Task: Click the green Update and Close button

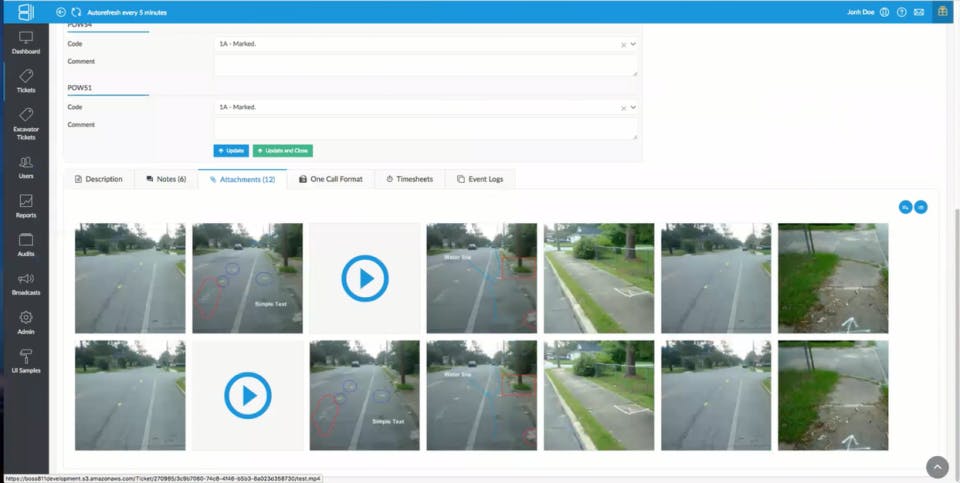Action: coord(283,151)
